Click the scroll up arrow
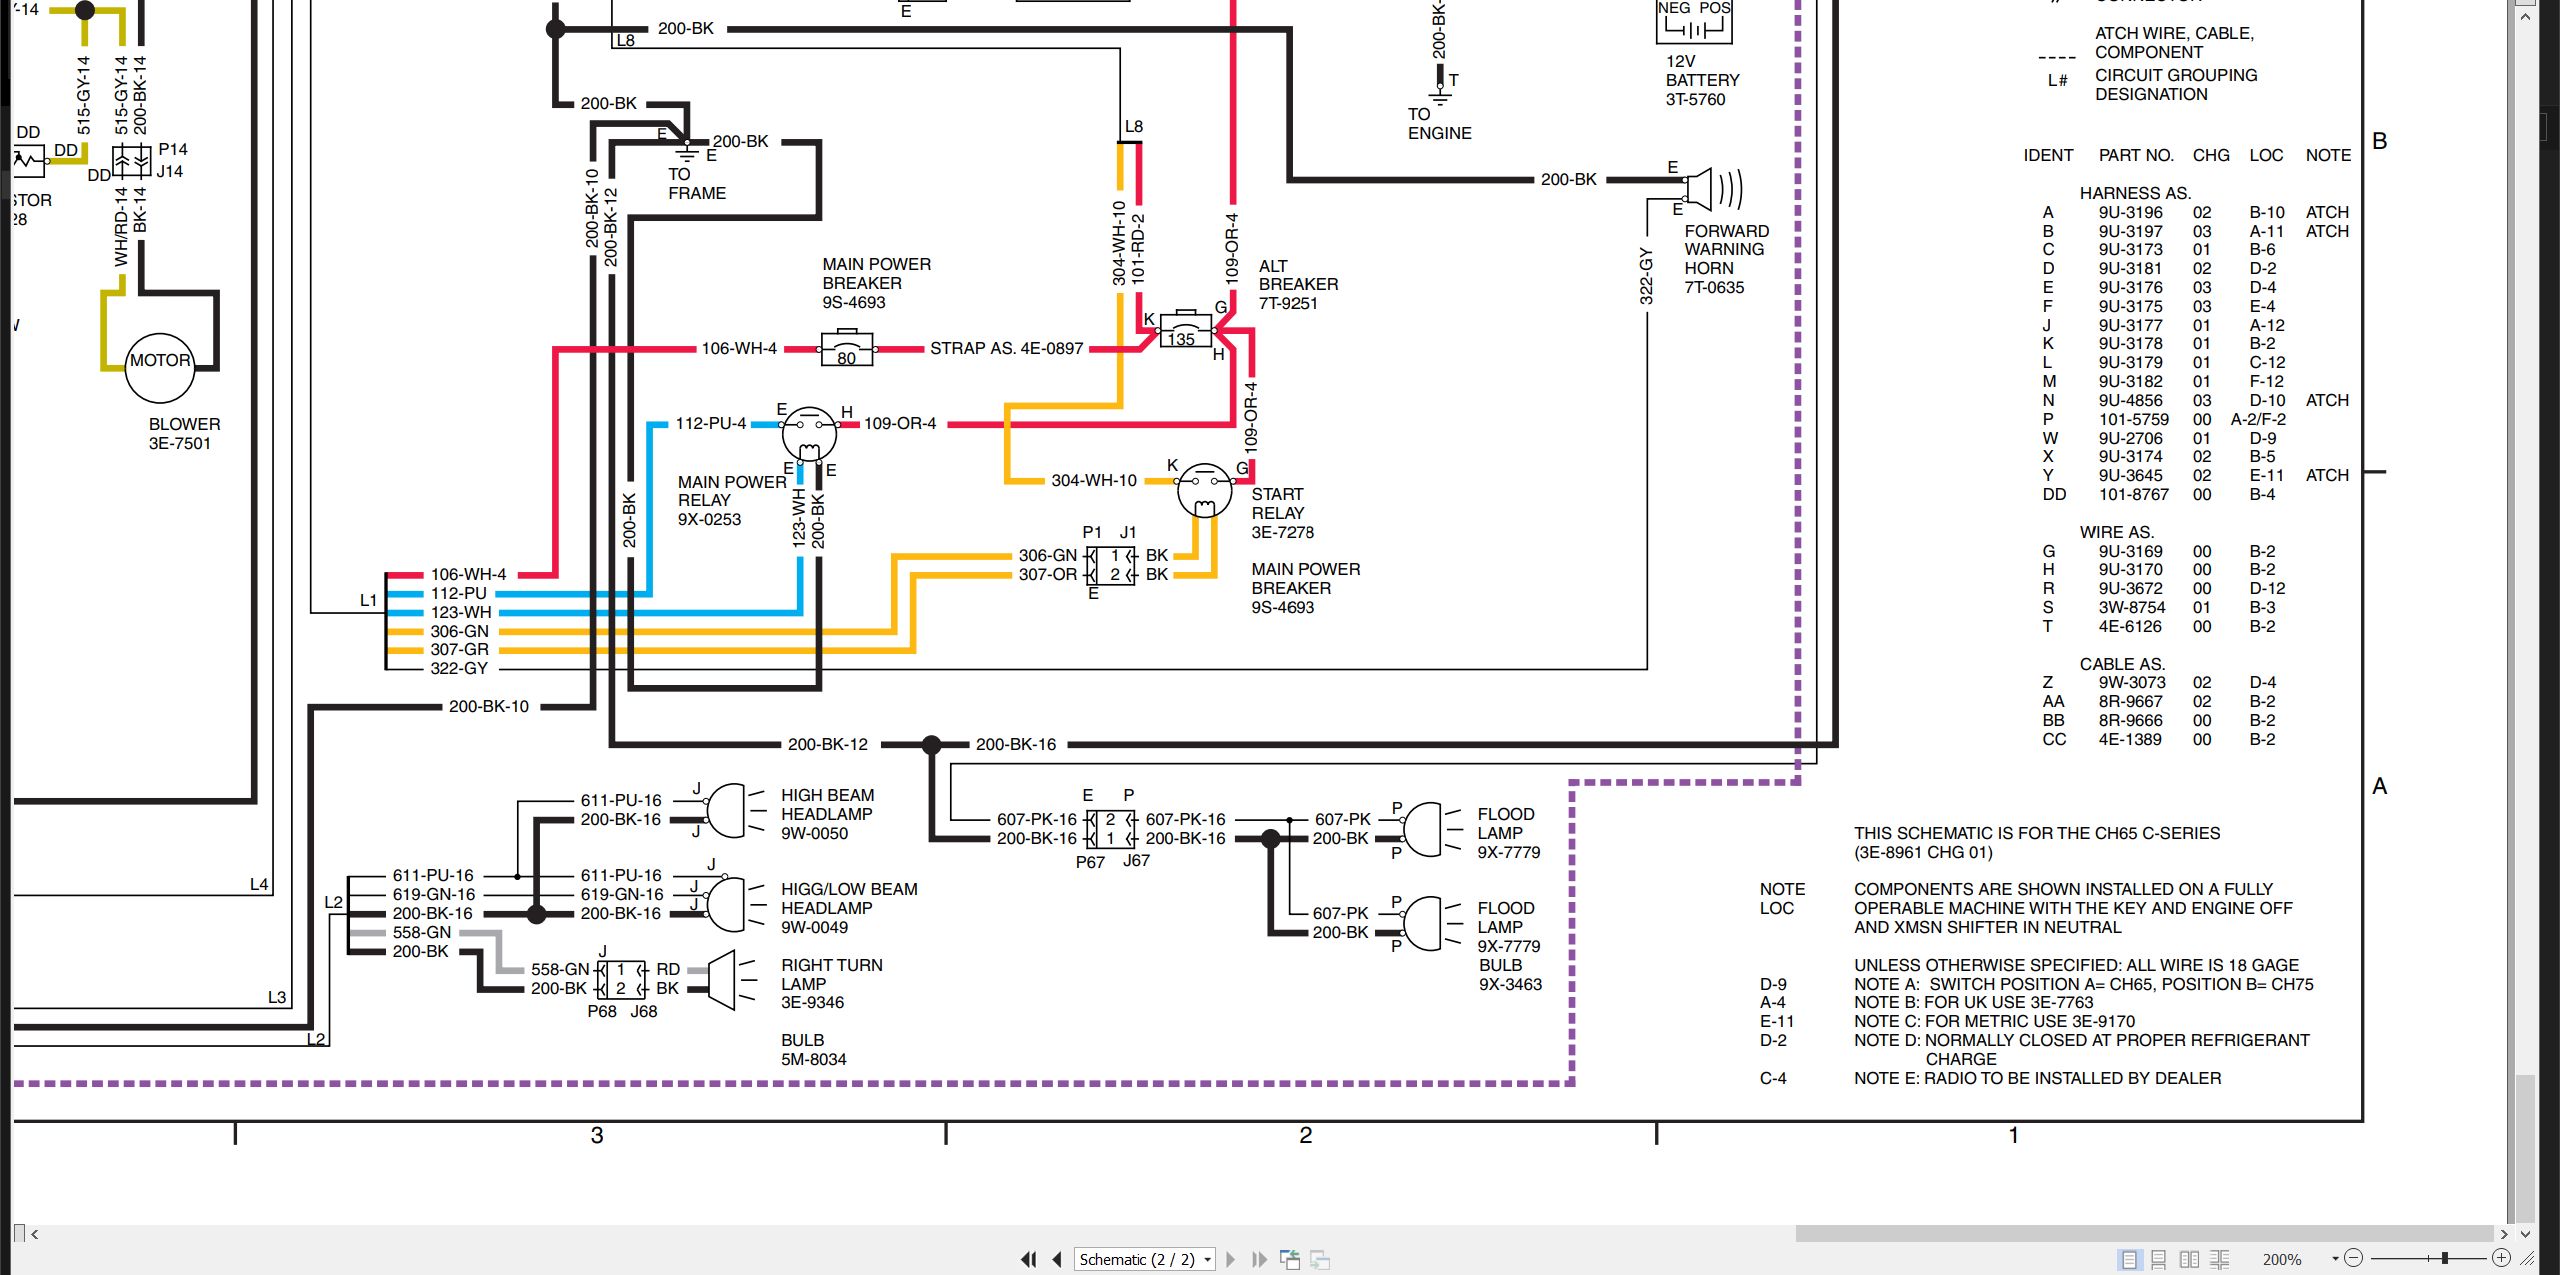This screenshot has width=2560, height=1275. pyautogui.click(x=2525, y=17)
